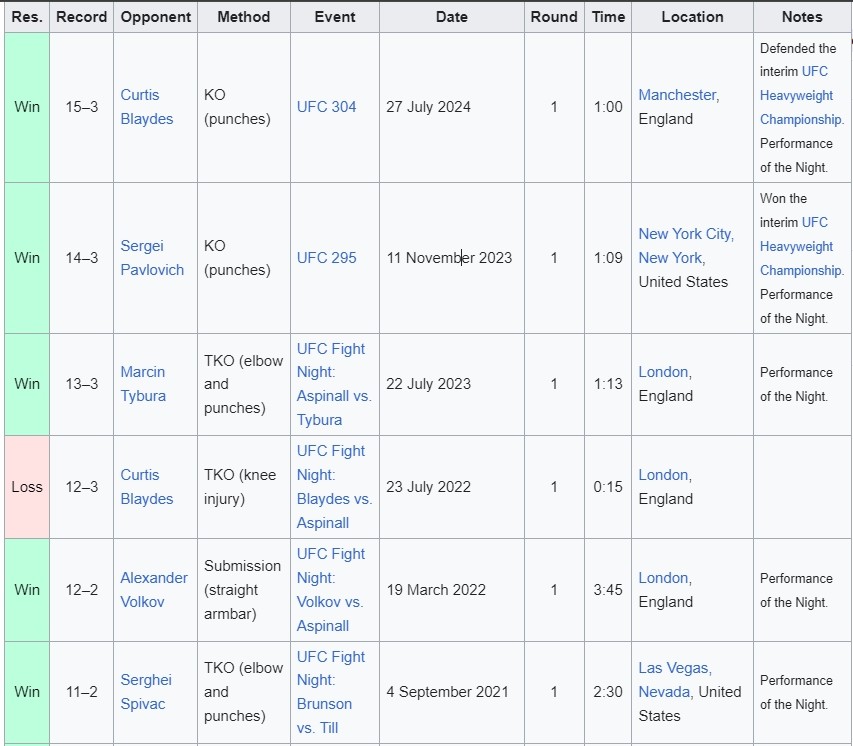Click the London link in the 23 July 2022 row
The image size is (853, 746).
(664, 475)
